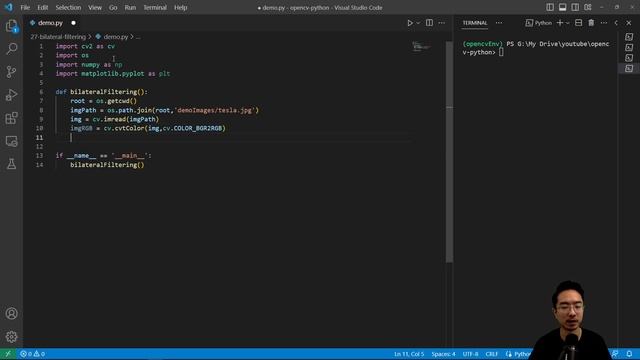The width and height of the screenshot is (640, 360).
Task: Open the Extensions view
Action: pyautogui.click(x=11, y=118)
